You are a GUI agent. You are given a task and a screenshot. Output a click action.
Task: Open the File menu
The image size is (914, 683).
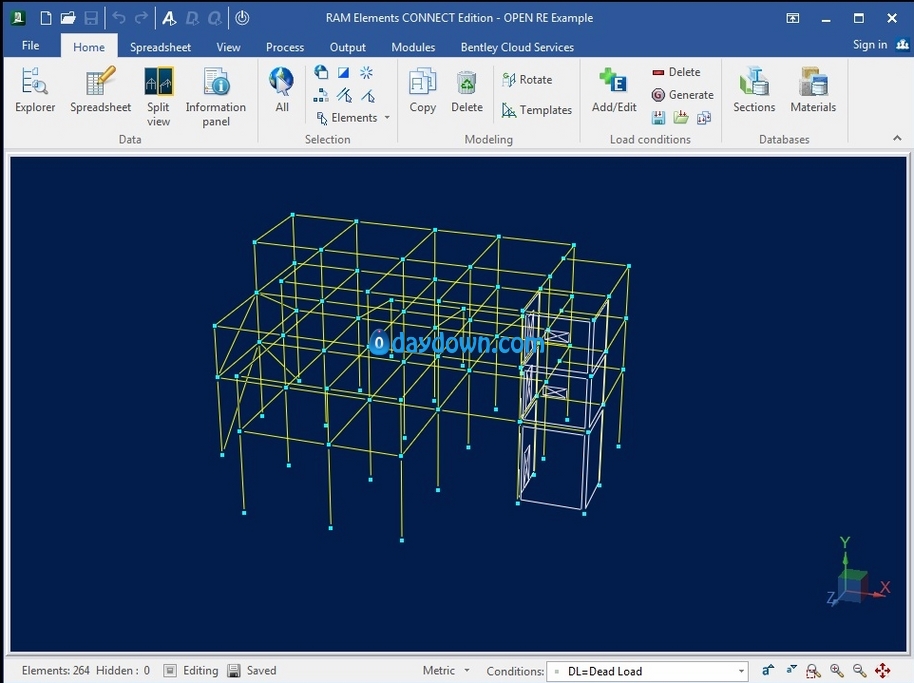pos(31,45)
